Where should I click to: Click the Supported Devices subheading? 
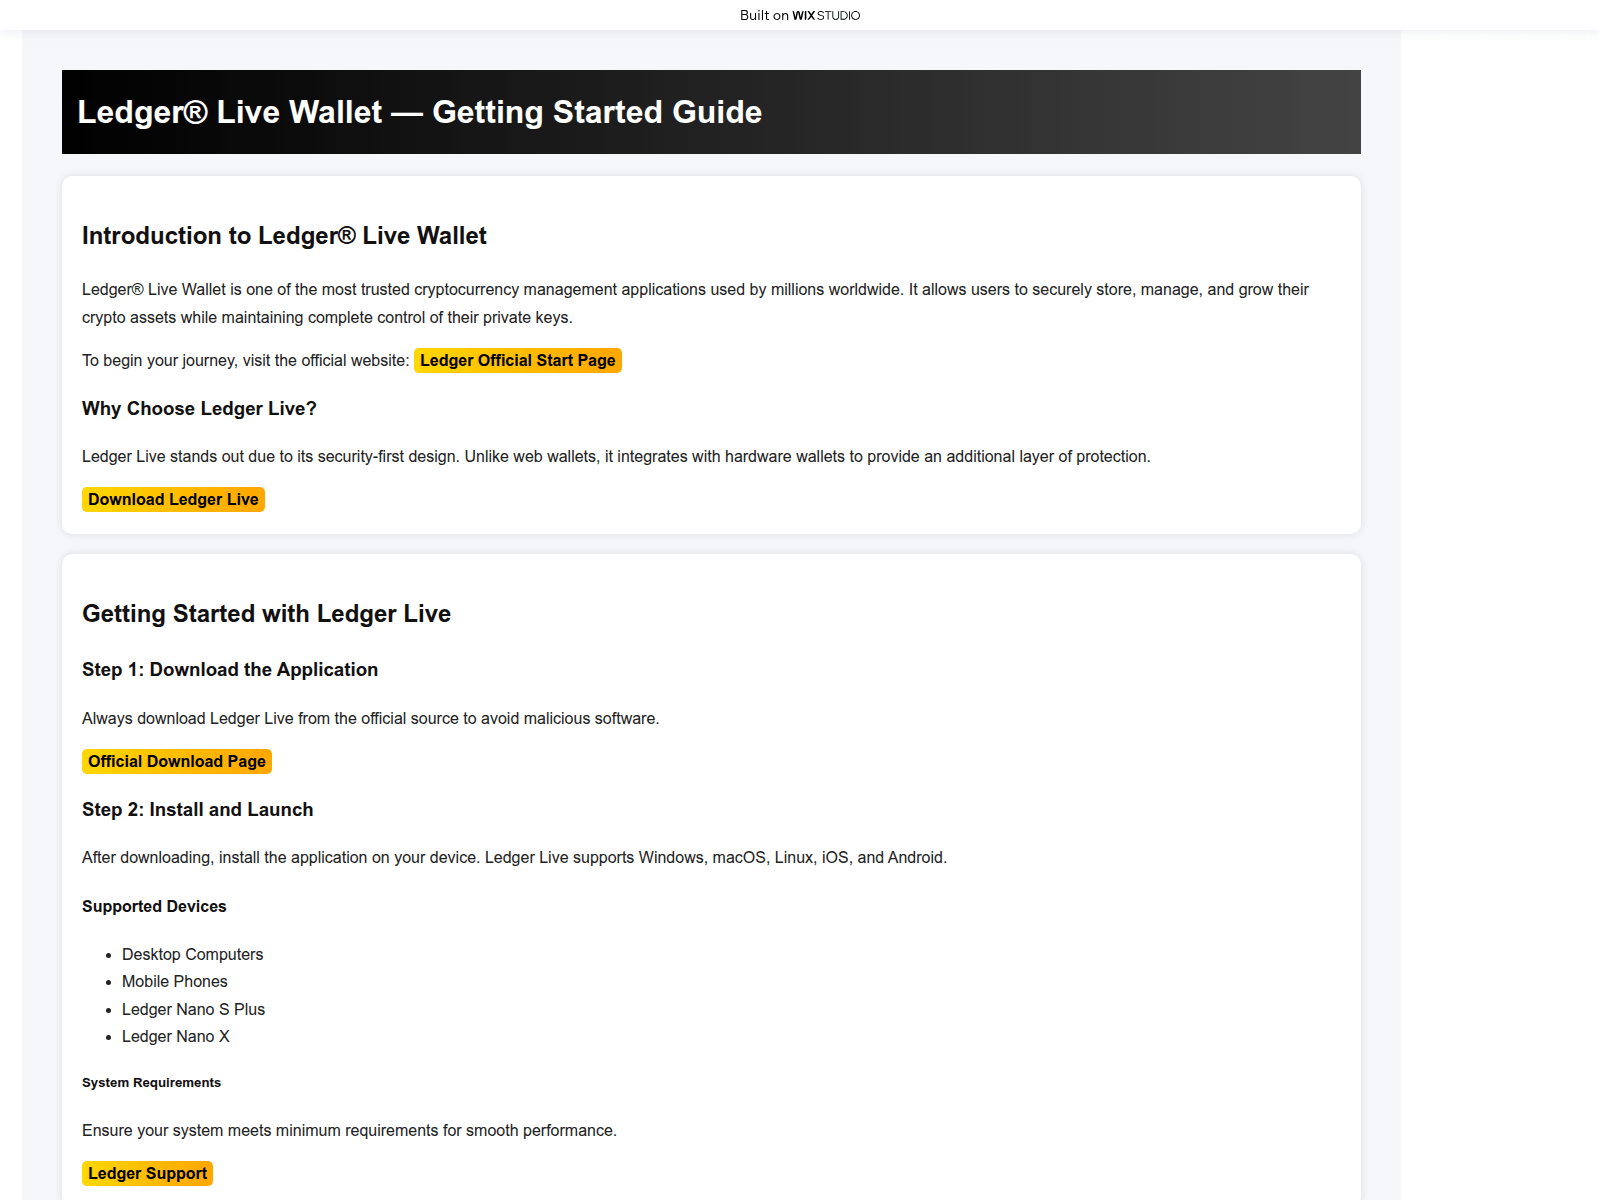pos(154,906)
